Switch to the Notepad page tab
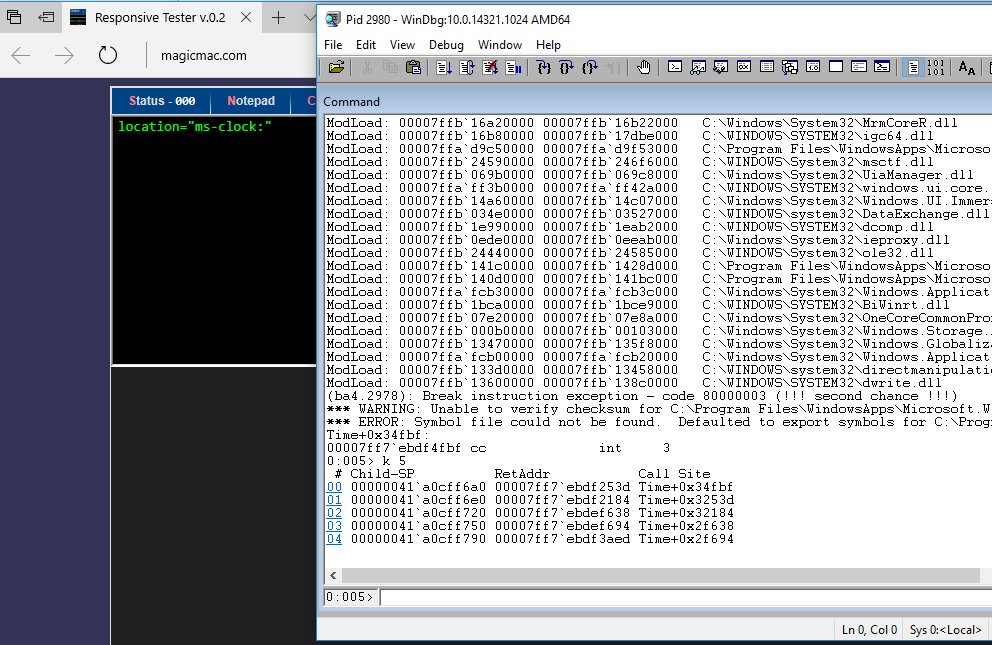Viewport: 992px width, 645px height. pos(251,101)
